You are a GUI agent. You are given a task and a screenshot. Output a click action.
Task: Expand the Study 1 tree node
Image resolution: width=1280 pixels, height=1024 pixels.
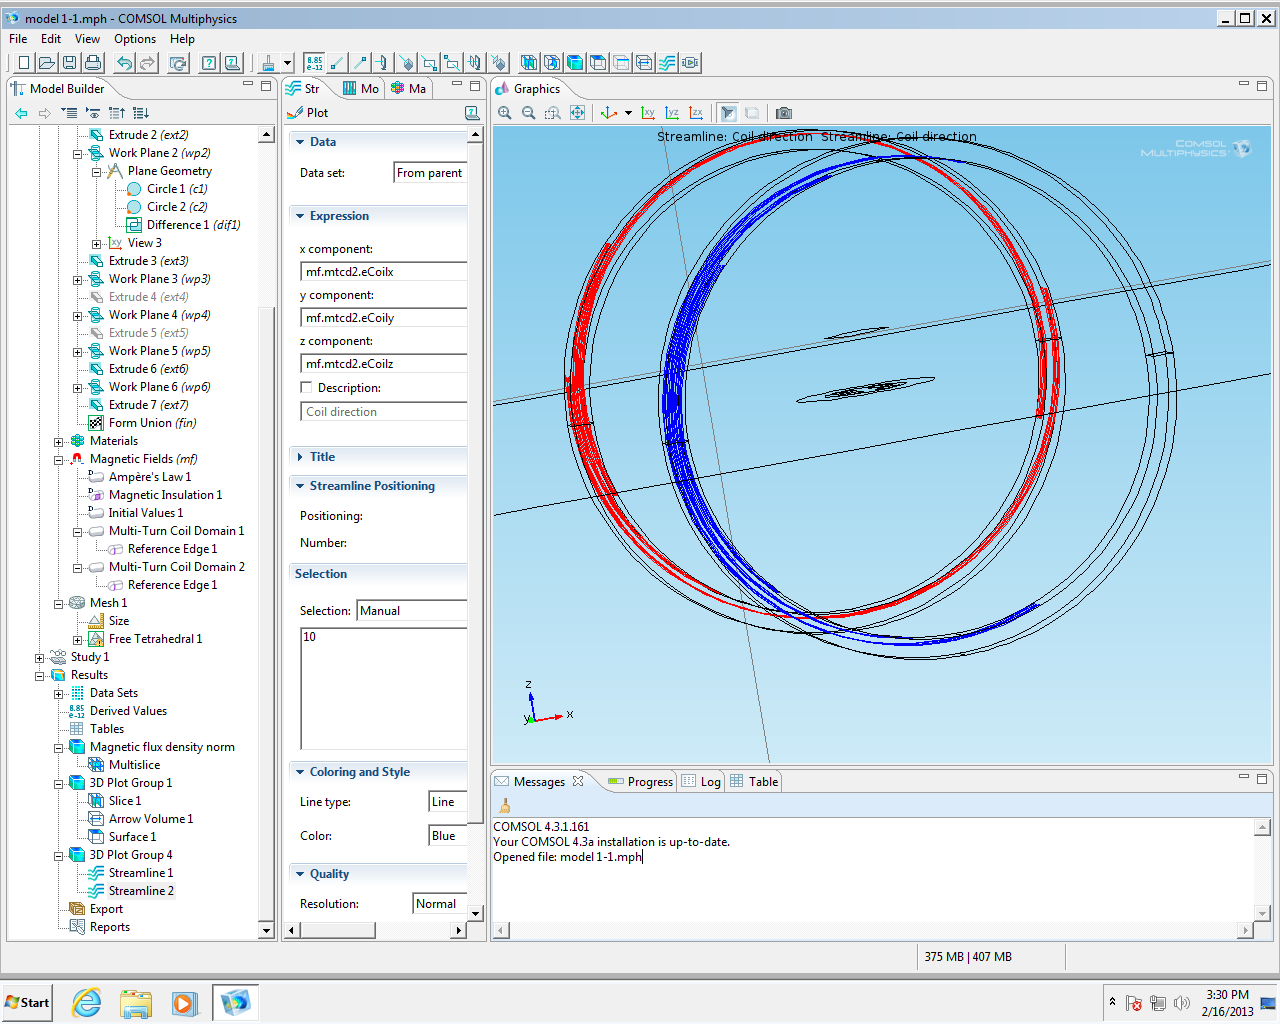39,658
